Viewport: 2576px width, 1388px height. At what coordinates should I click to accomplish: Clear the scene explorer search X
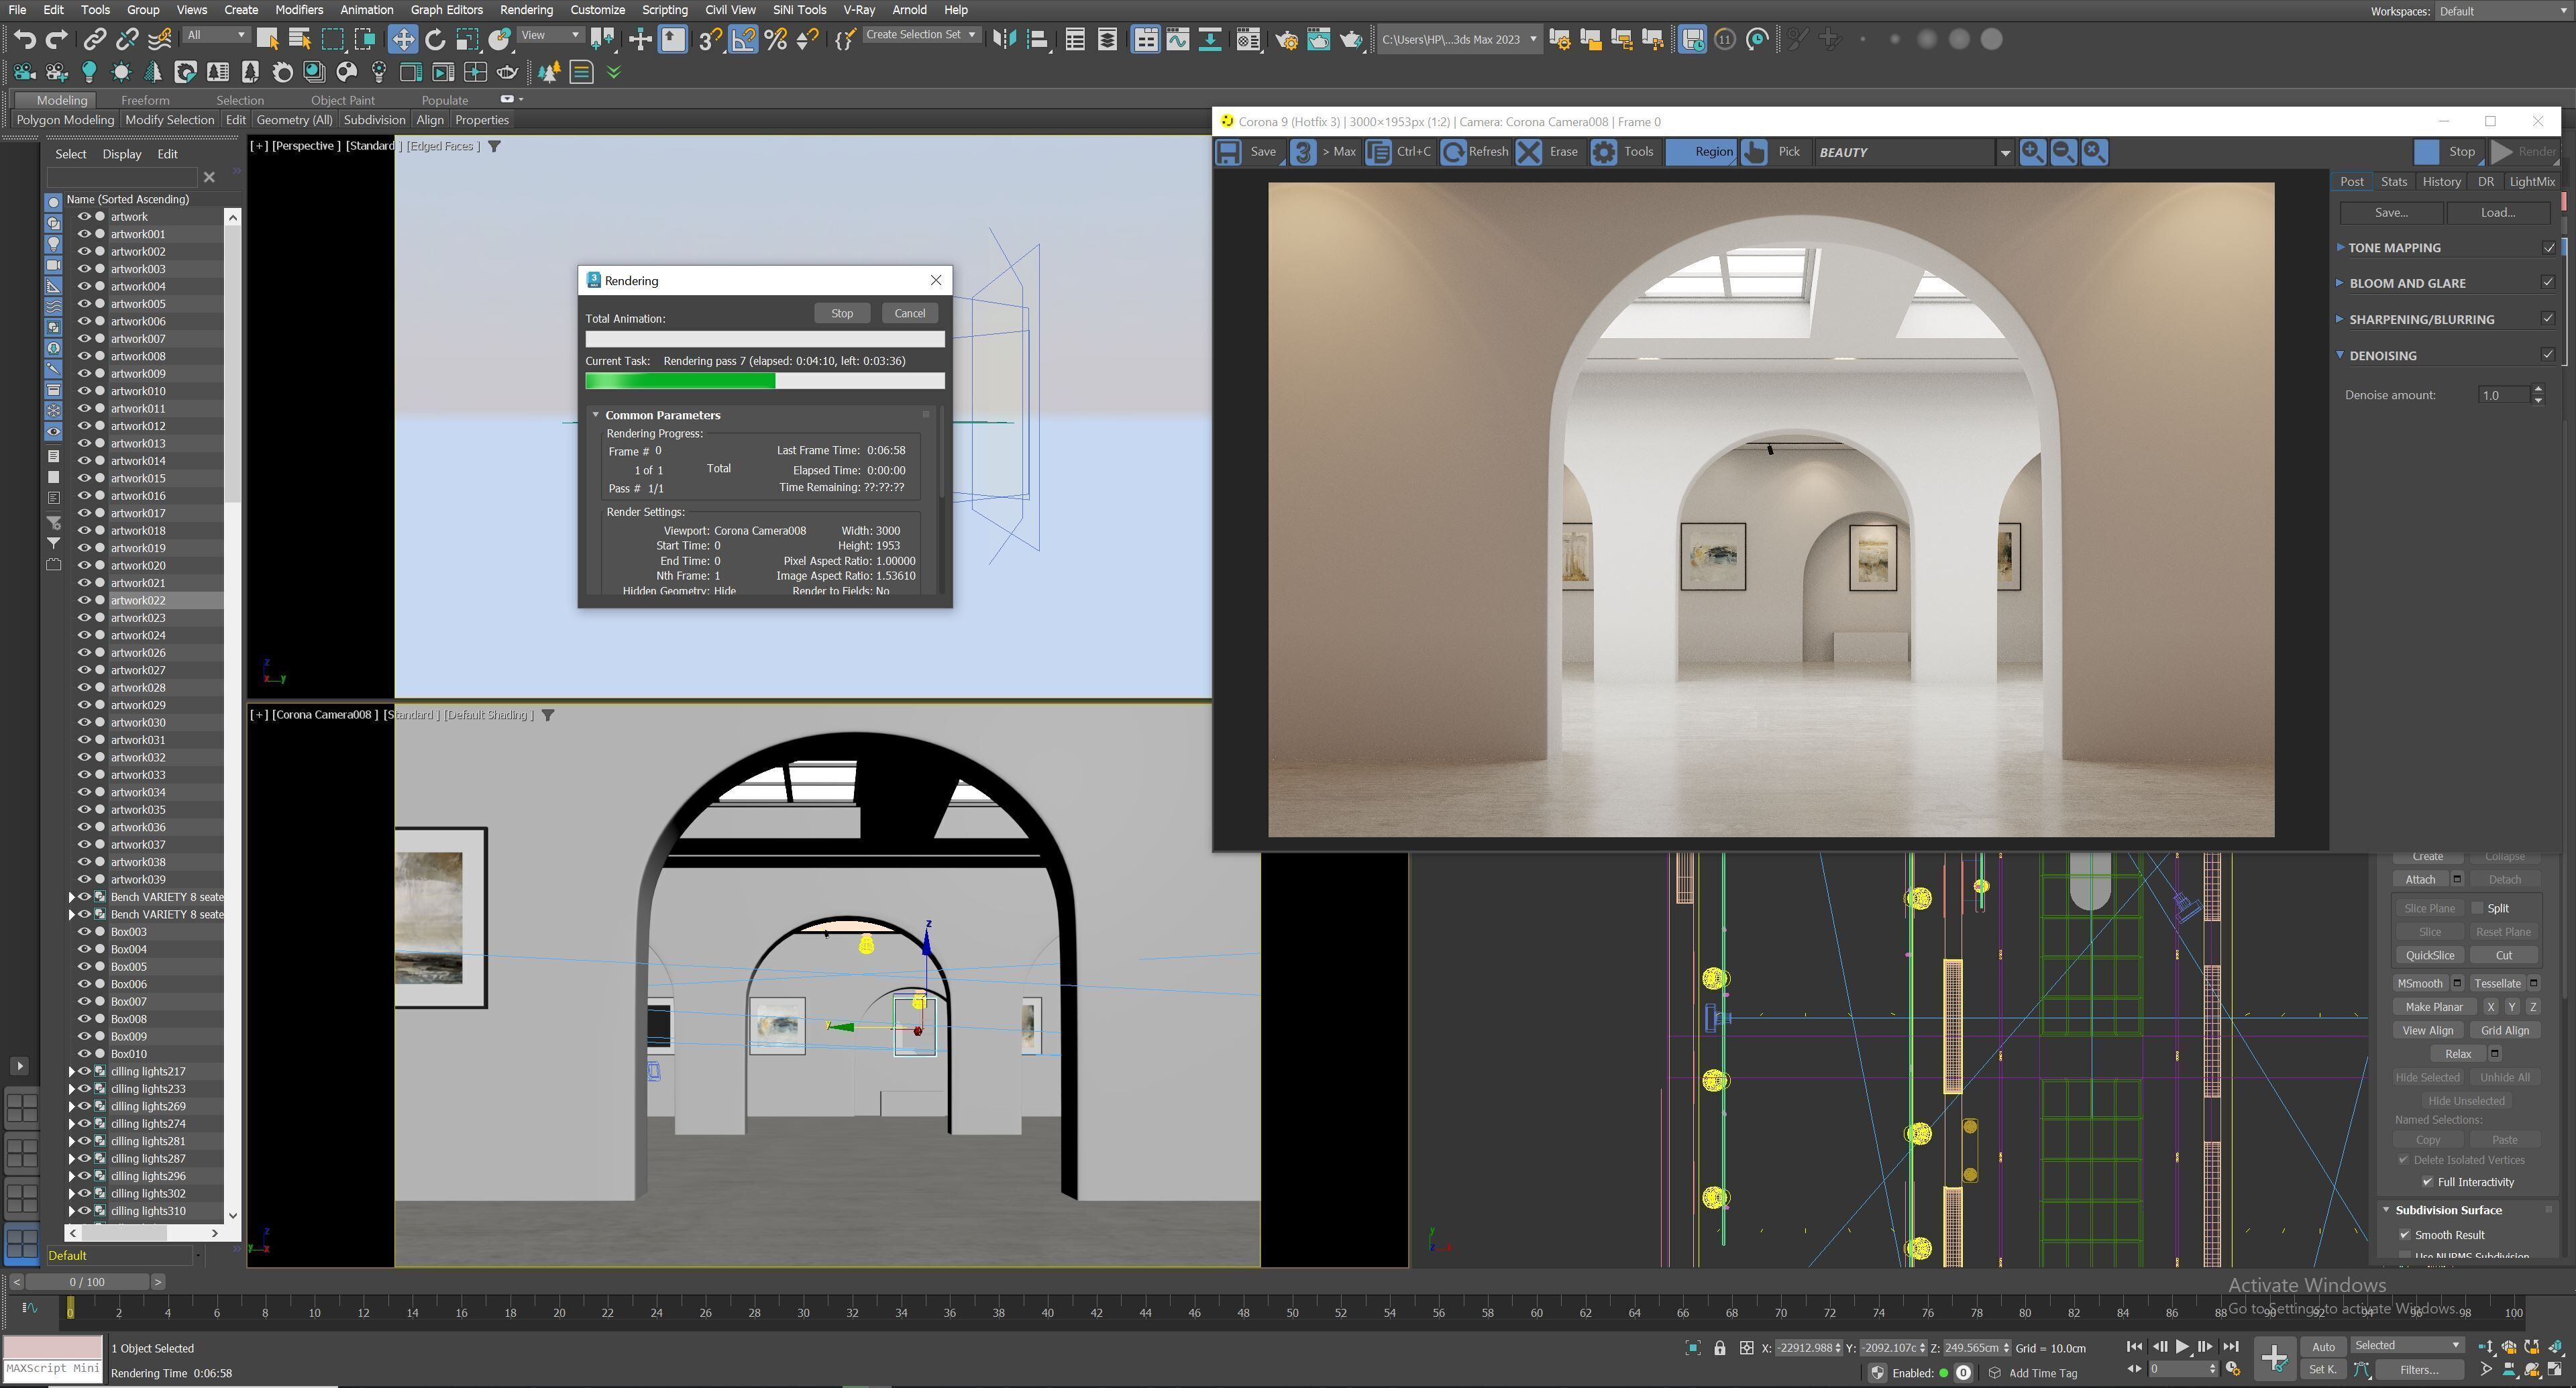tap(209, 177)
